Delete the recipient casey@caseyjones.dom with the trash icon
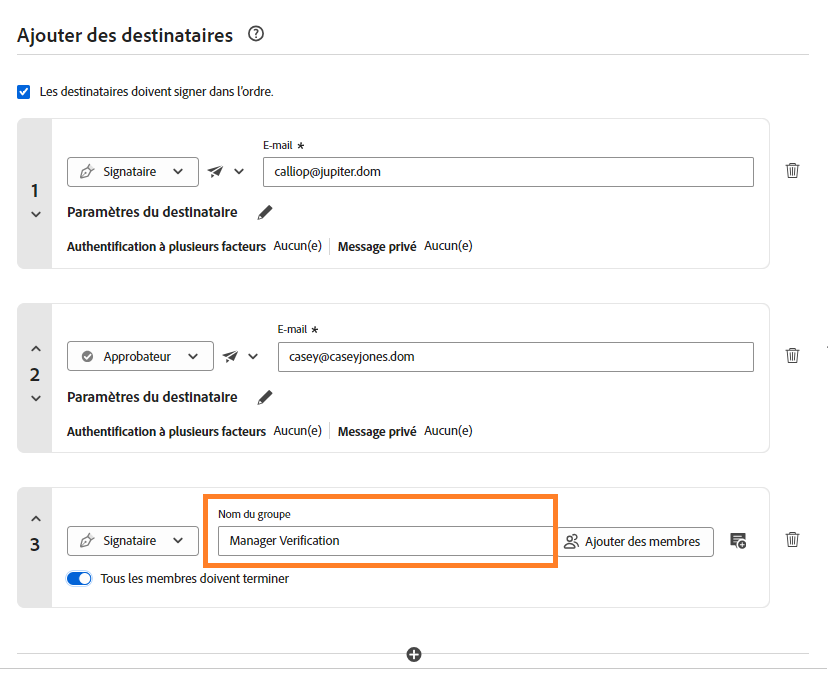This screenshot has width=830, height=688. 792,356
